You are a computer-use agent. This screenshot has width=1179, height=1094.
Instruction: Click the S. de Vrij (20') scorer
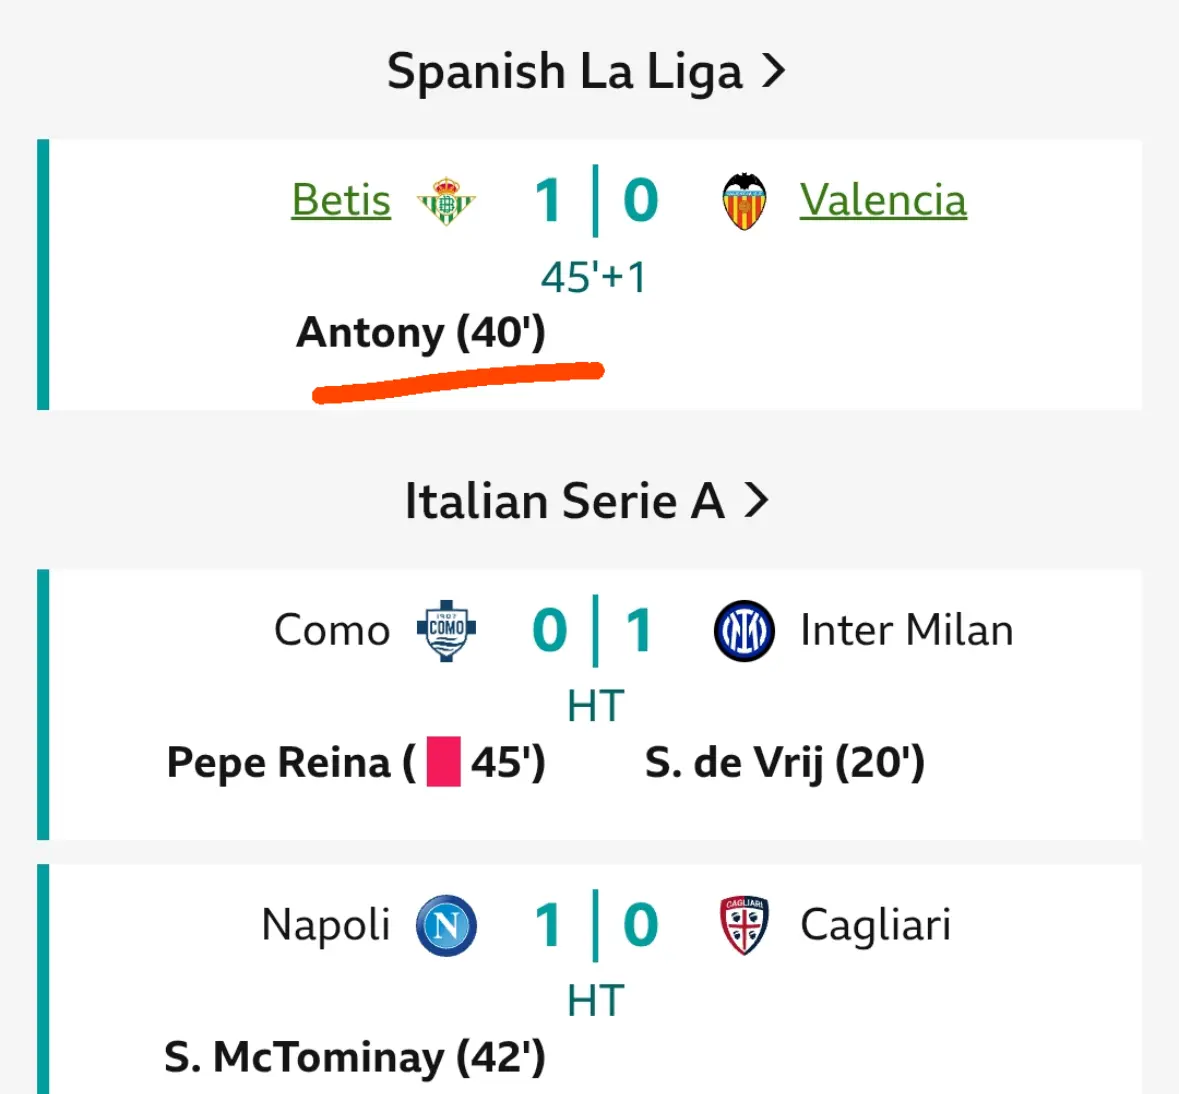pos(785,763)
